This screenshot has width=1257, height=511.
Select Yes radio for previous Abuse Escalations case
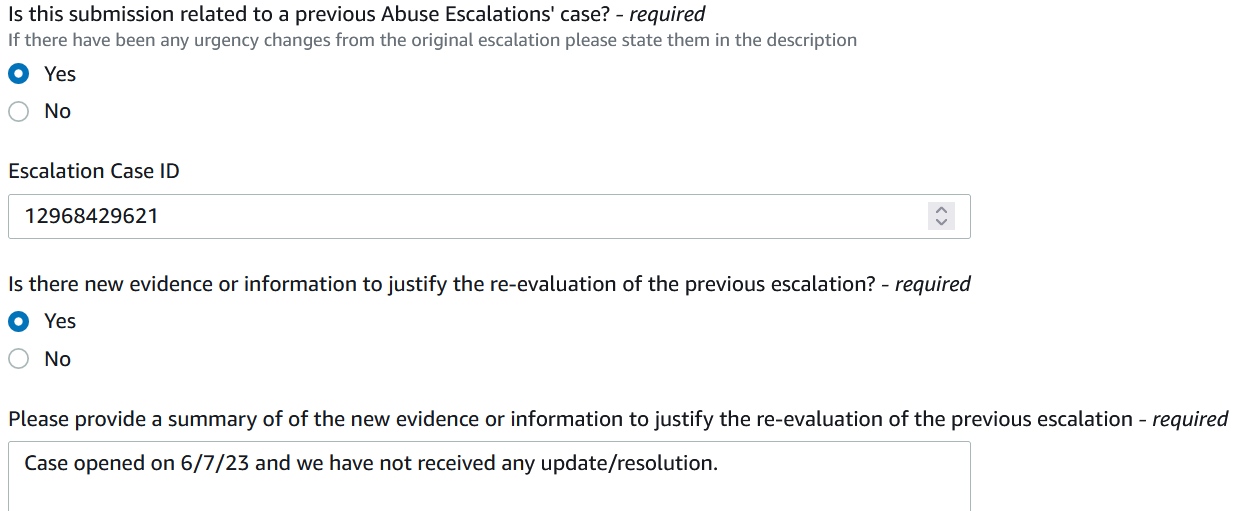point(18,74)
